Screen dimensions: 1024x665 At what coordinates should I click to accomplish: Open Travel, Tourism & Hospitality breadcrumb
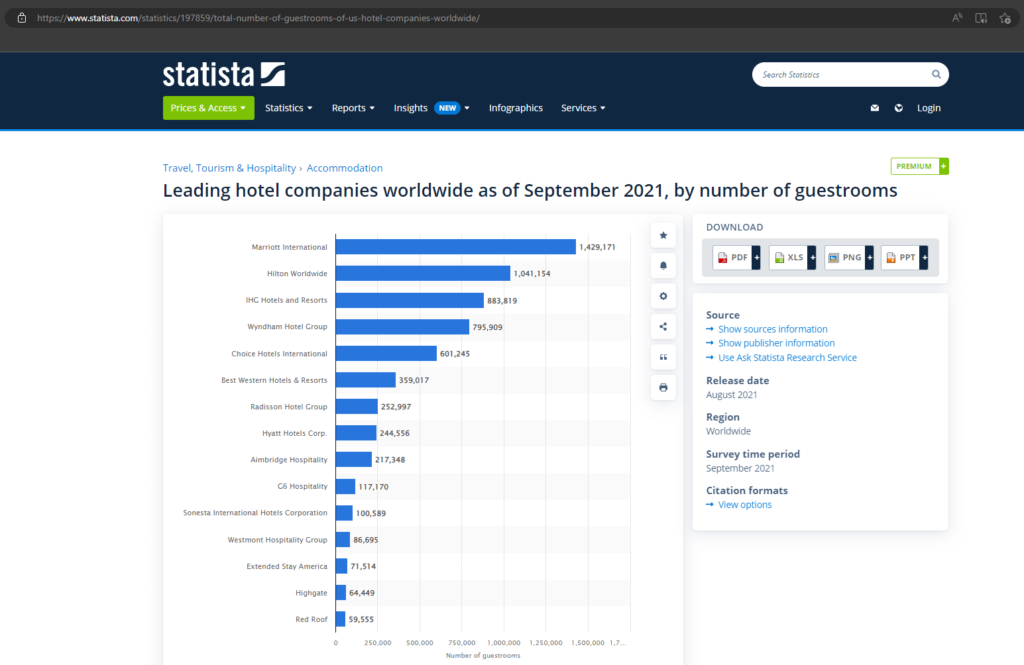pos(229,168)
